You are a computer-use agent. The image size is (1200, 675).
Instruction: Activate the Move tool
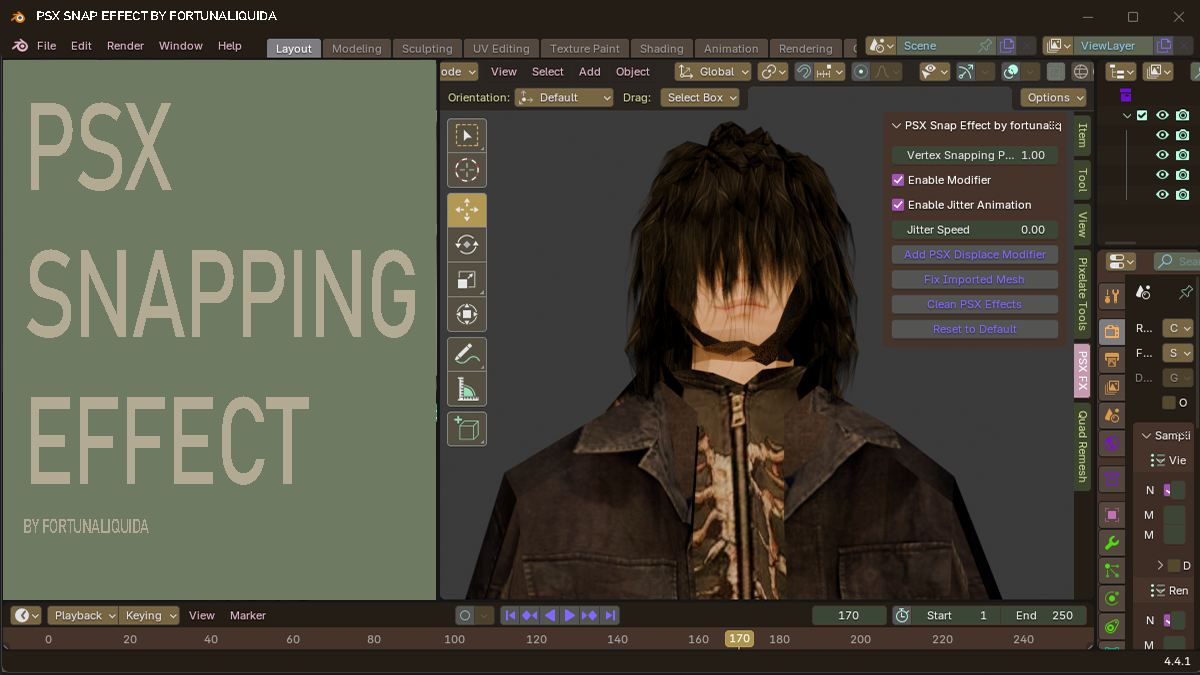467,210
